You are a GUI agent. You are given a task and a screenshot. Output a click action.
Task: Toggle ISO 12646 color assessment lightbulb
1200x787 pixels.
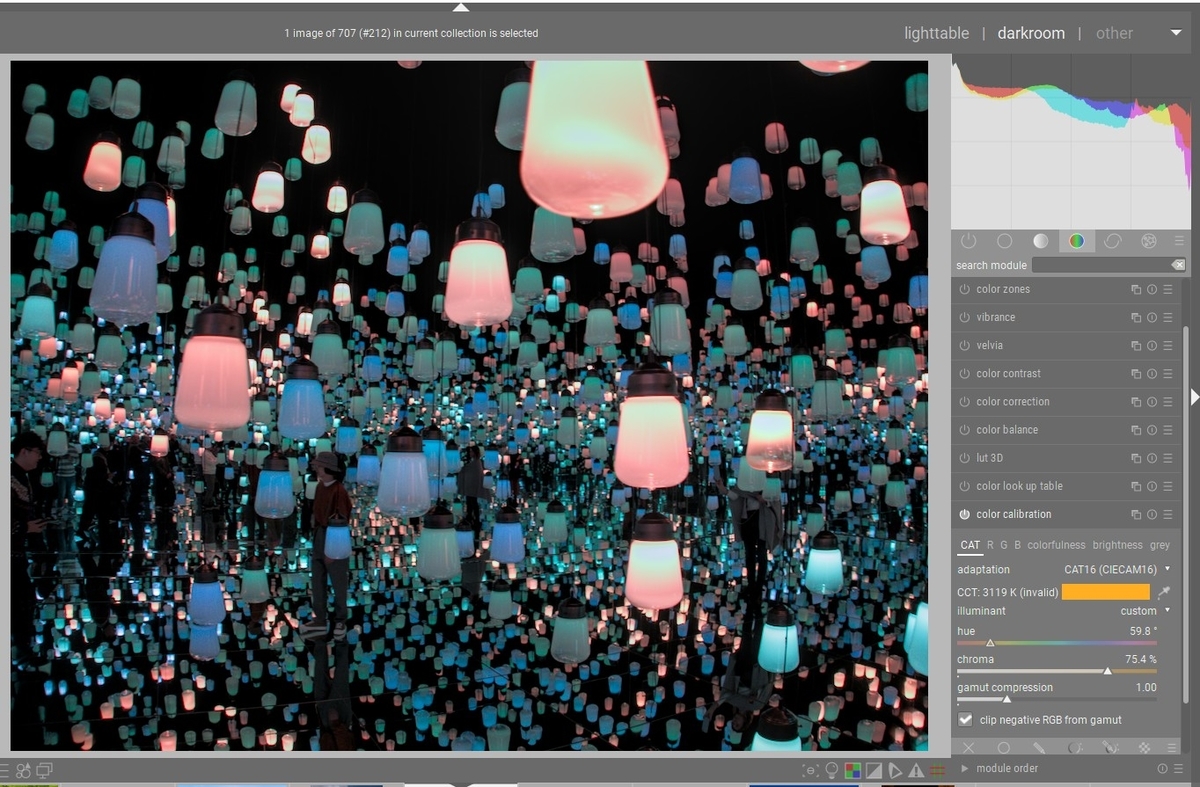point(831,770)
